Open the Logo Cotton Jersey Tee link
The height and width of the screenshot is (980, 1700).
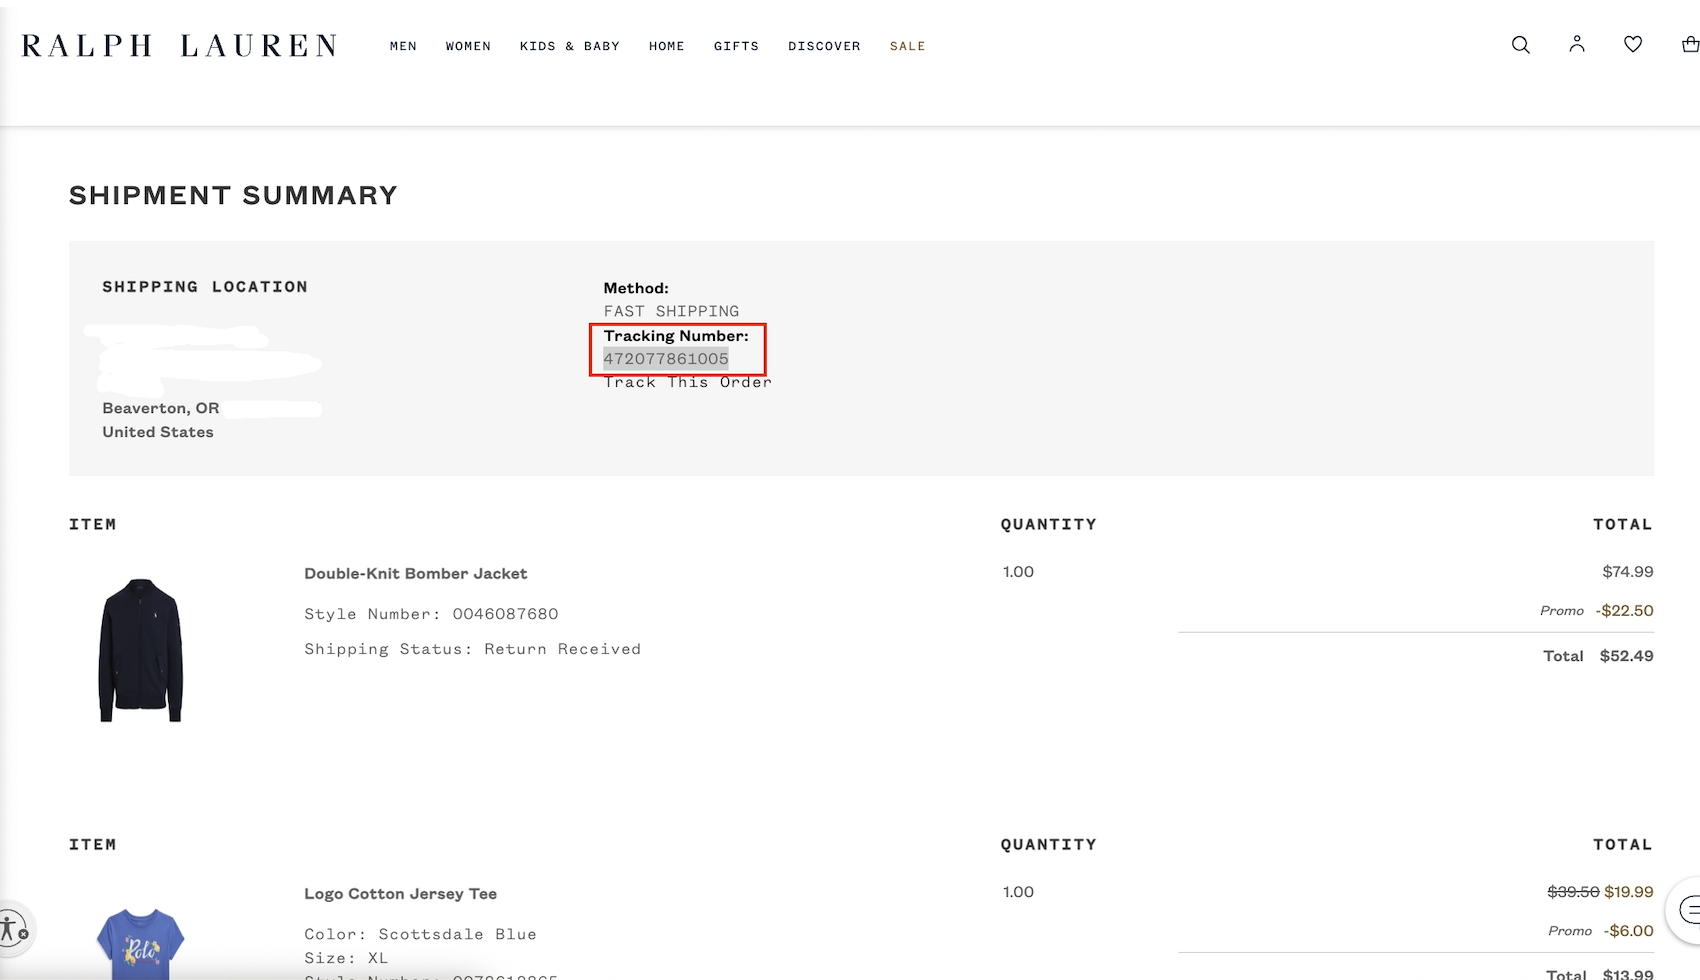point(400,894)
